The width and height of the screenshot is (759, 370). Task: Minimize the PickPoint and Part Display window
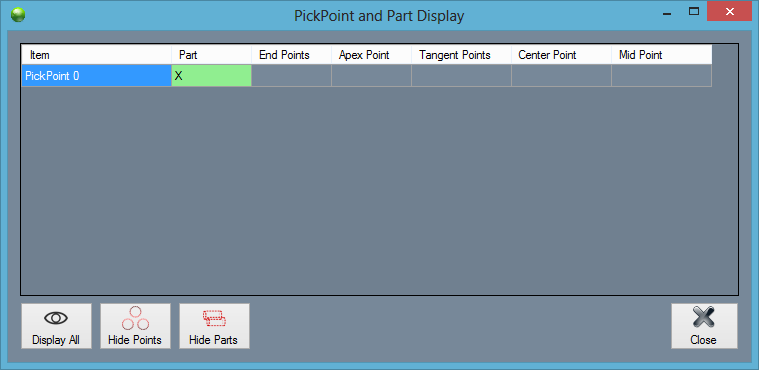[668, 15]
